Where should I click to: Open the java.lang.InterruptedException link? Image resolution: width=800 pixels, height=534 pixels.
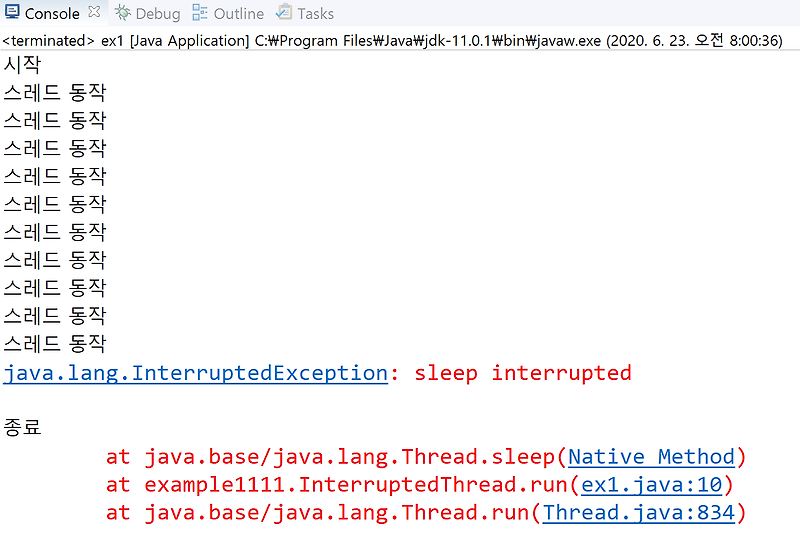pos(195,373)
